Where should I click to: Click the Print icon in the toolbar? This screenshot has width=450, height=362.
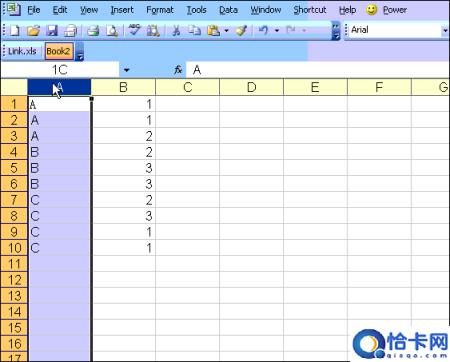point(93,31)
